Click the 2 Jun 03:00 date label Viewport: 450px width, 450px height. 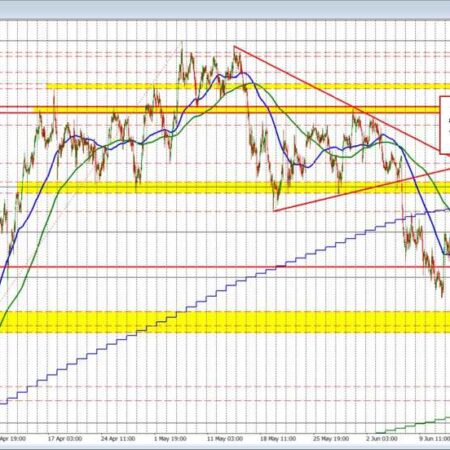point(382,439)
